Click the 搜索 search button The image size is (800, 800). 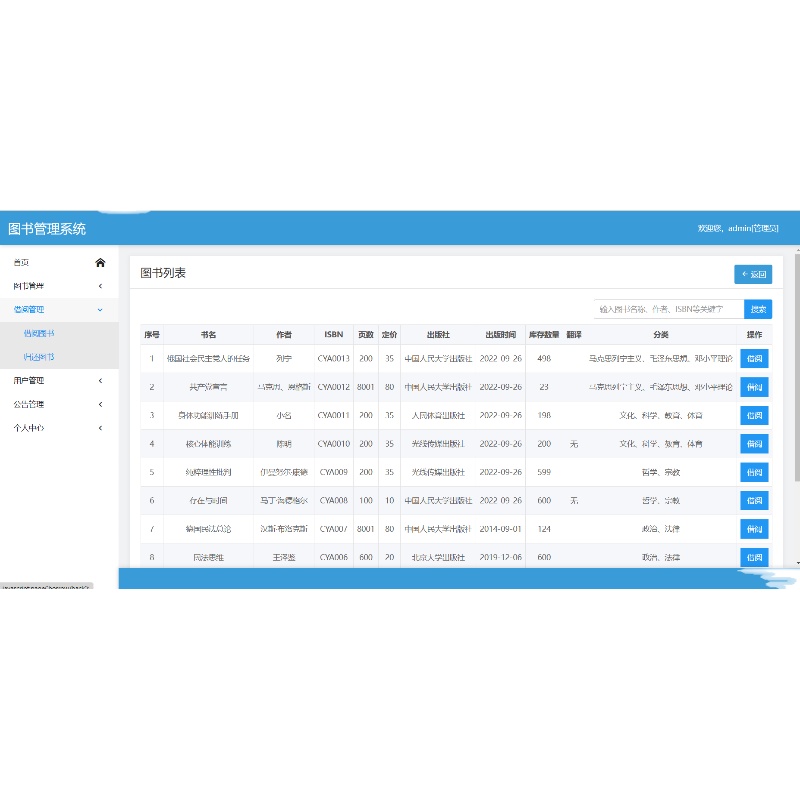[758, 309]
